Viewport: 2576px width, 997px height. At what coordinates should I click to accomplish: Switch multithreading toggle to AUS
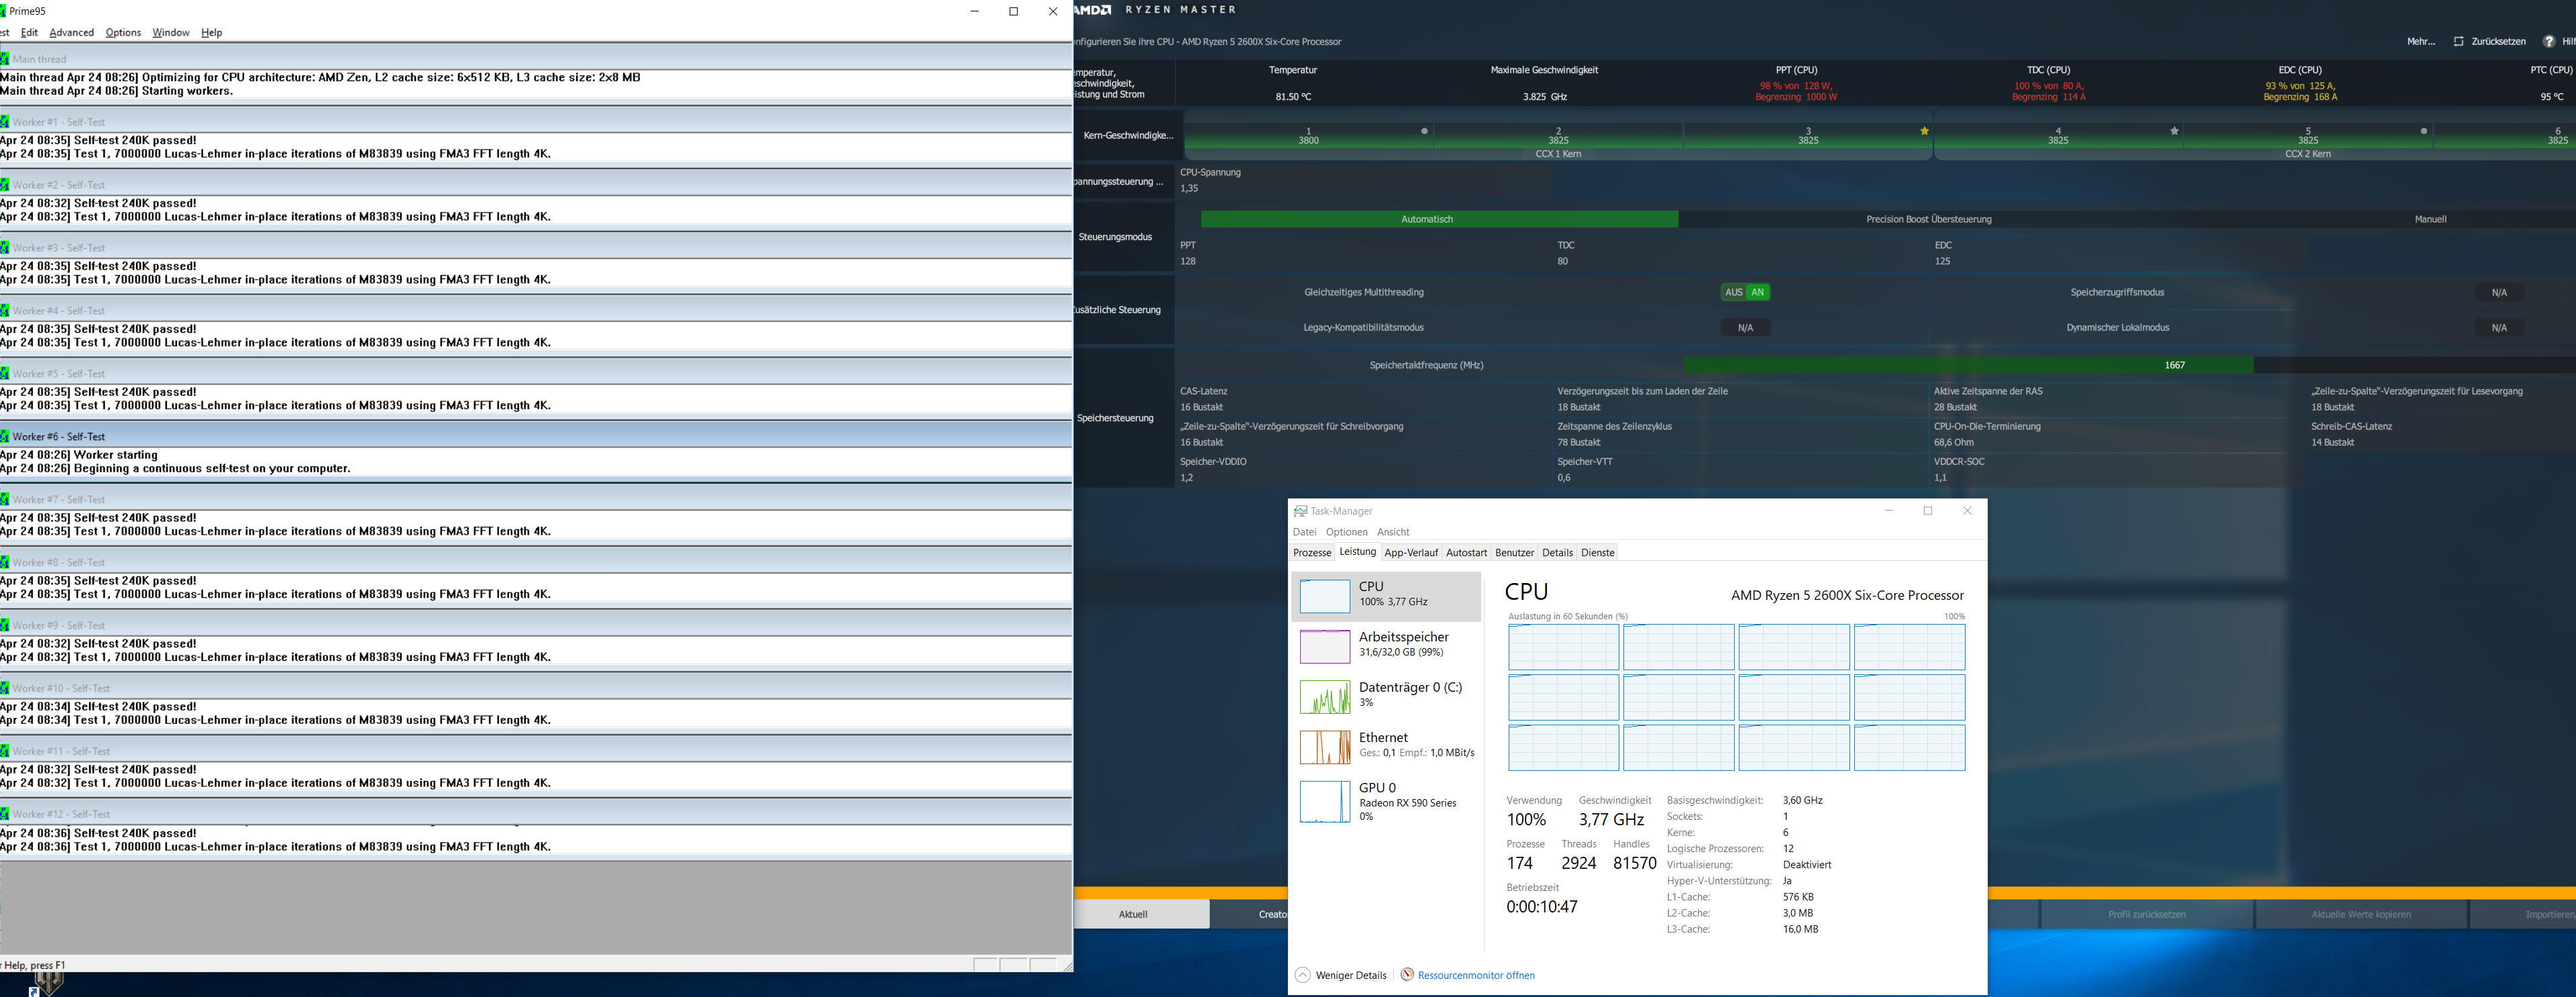(1733, 292)
